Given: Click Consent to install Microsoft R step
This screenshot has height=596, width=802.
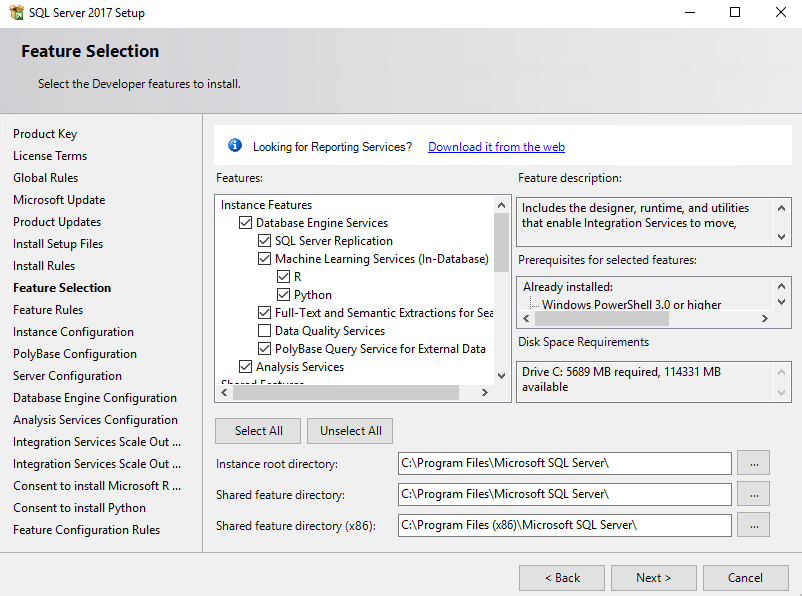Looking at the screenshot, I should point(97,485).
